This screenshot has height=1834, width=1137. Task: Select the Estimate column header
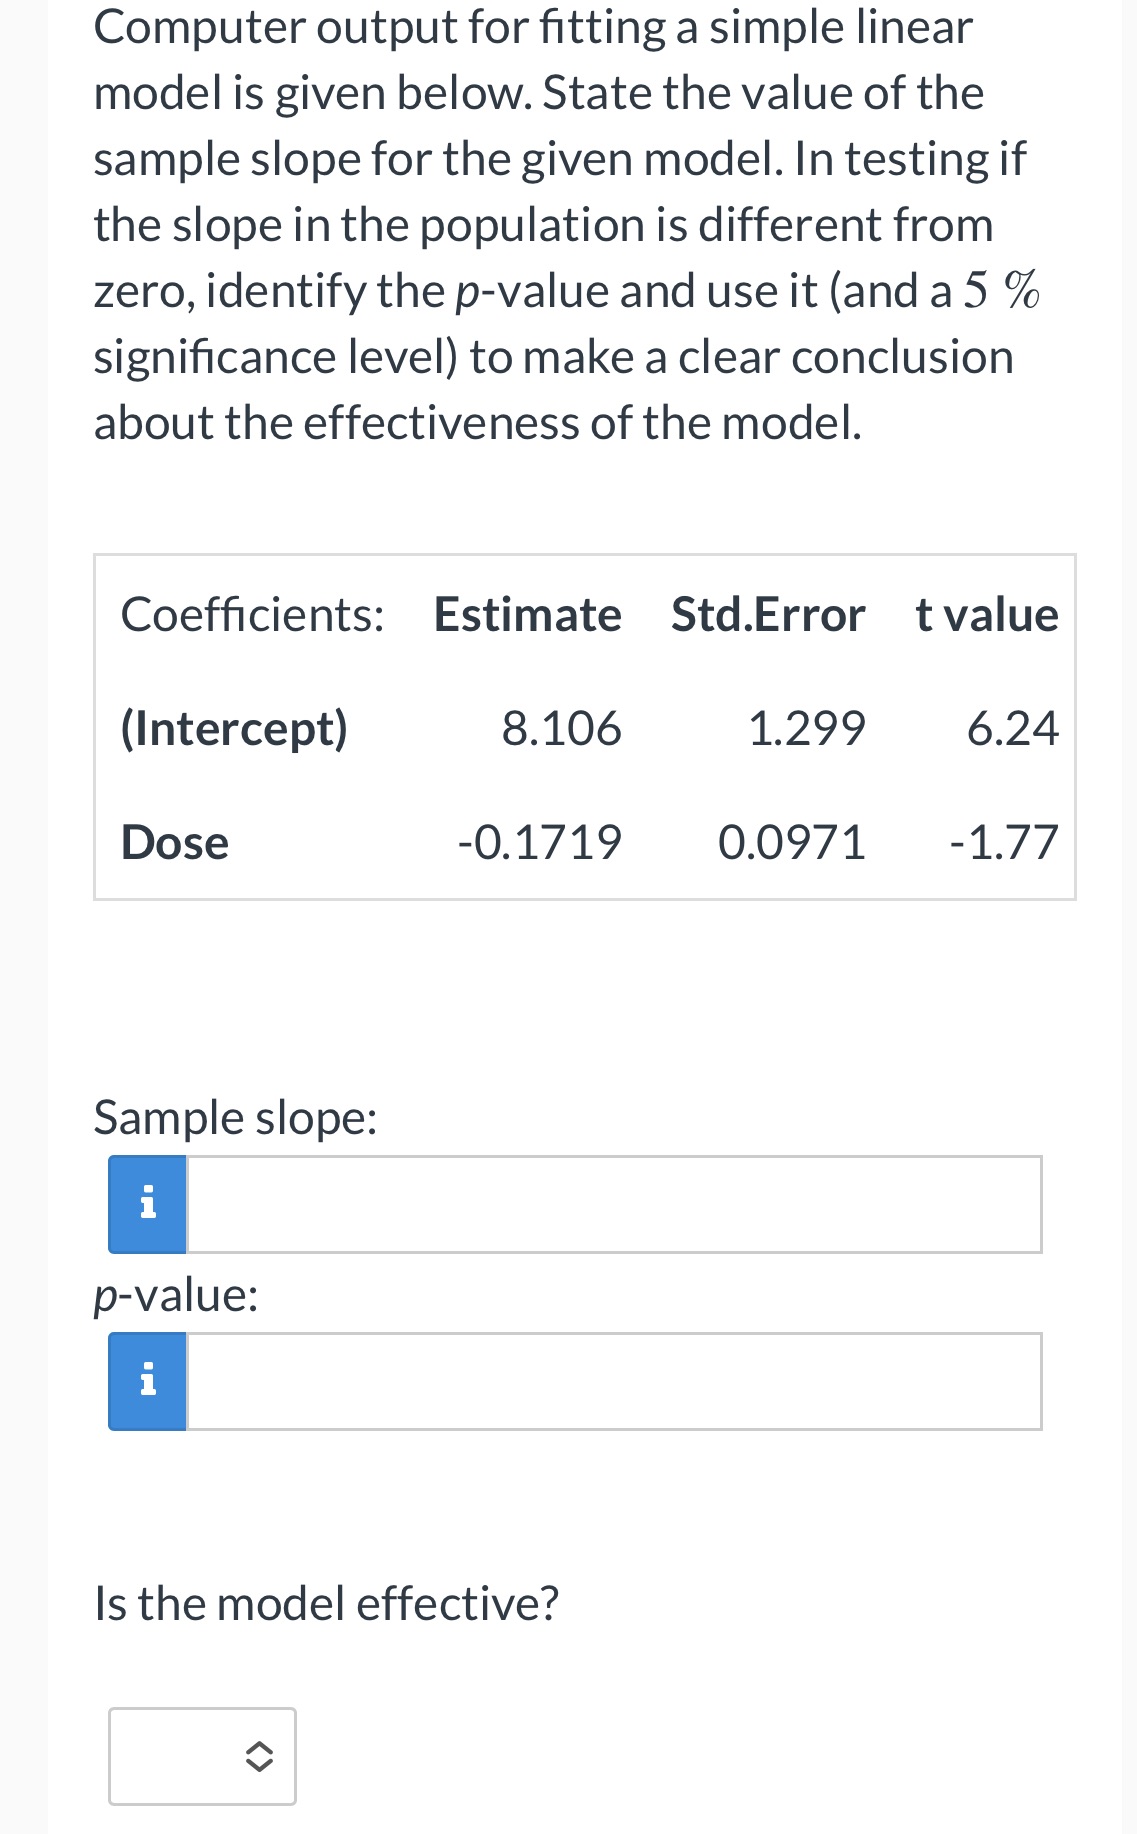coord(527,614)
